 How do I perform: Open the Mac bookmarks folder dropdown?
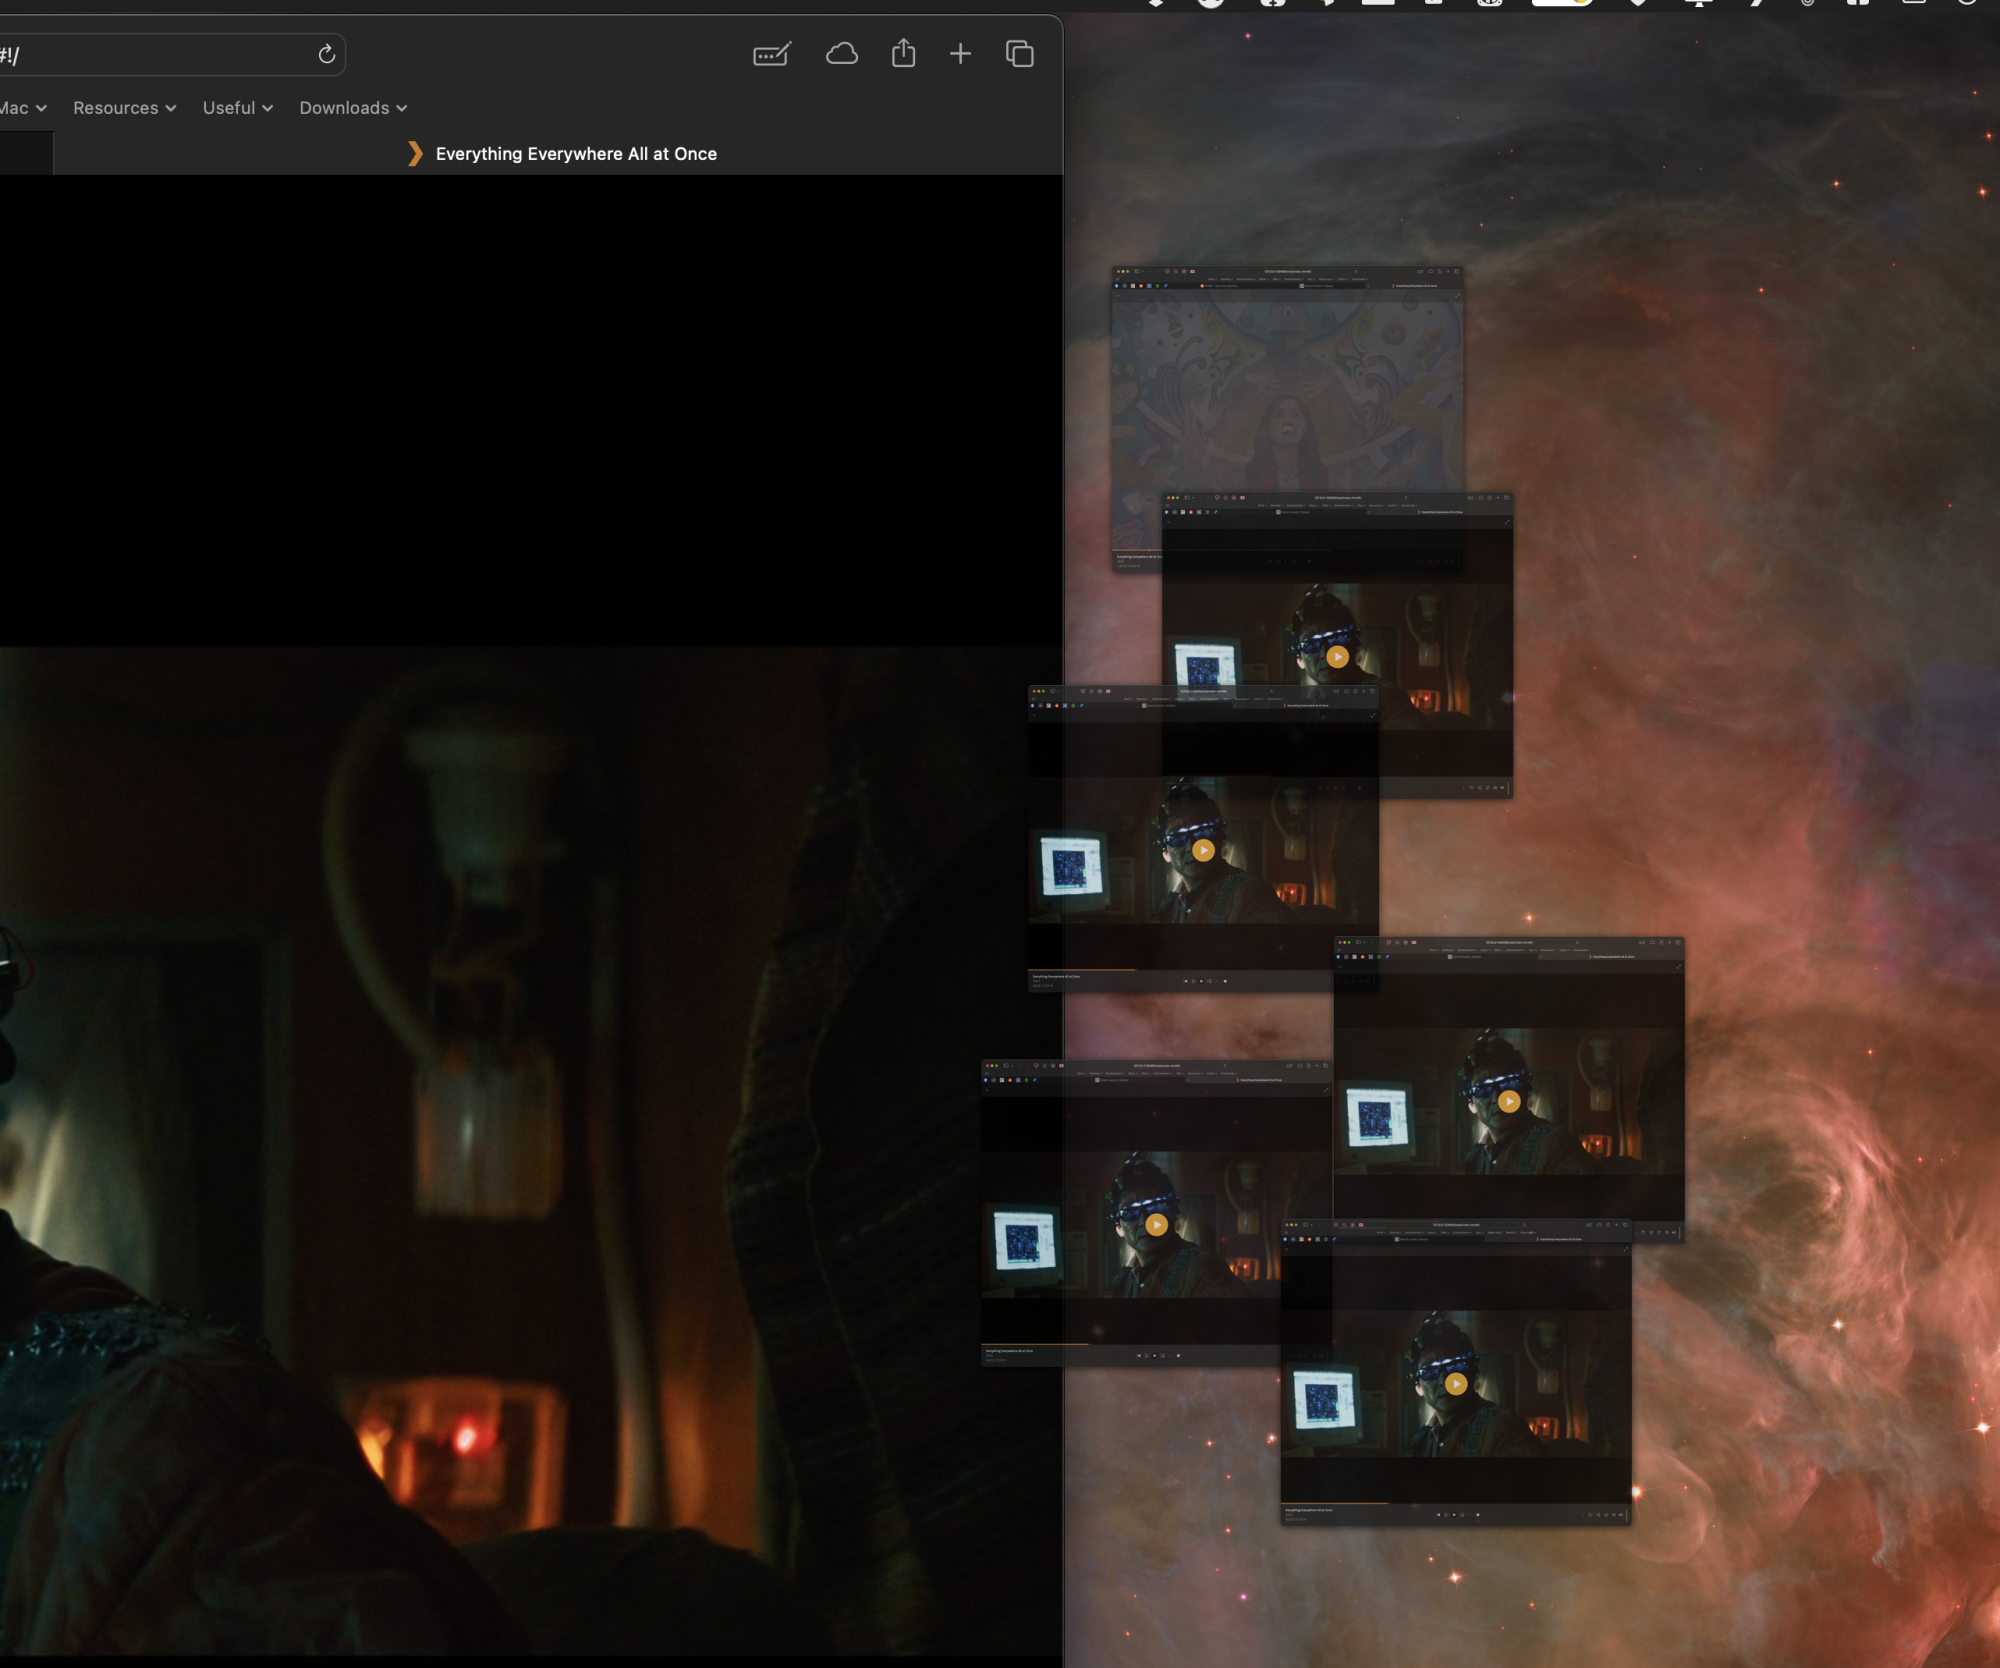(x=22, y=108)
